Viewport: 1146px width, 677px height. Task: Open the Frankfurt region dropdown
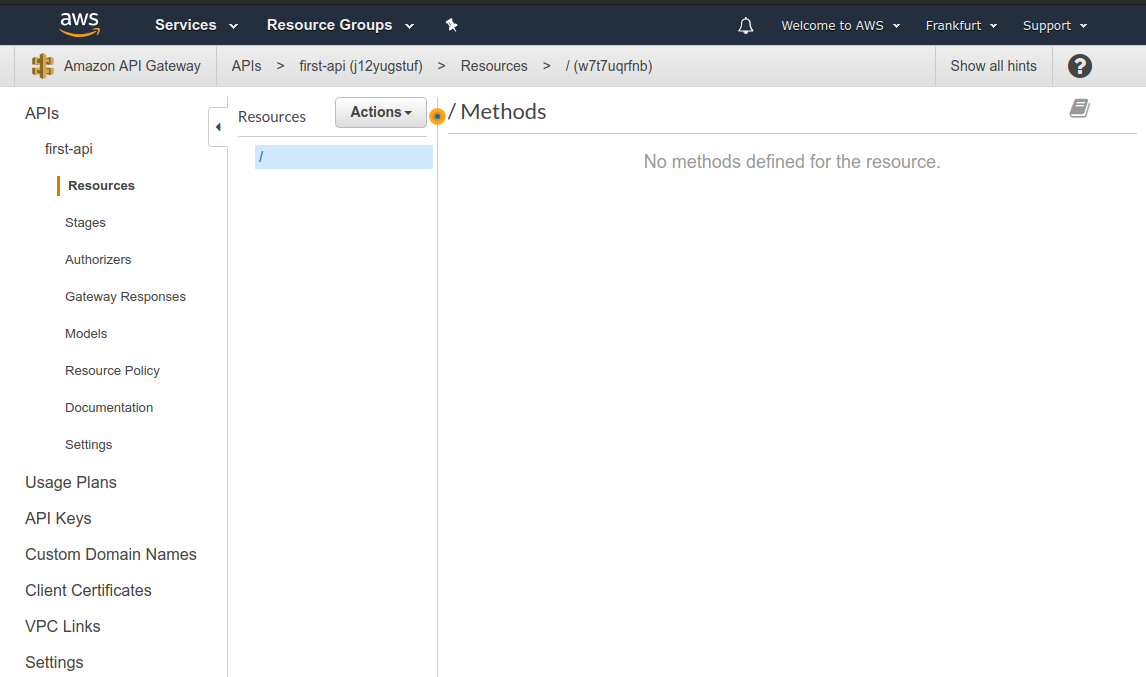(961, 26)
